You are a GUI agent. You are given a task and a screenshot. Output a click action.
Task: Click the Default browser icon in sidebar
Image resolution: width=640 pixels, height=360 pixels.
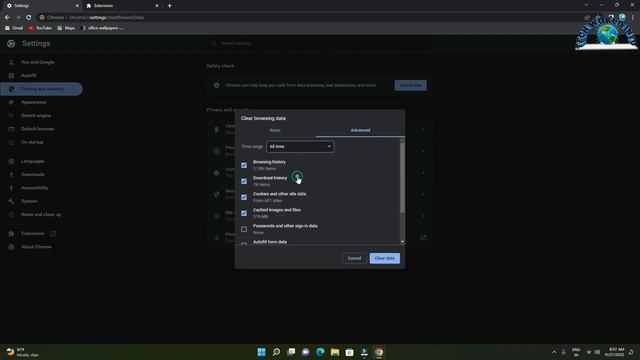click(x=11, y=129)
